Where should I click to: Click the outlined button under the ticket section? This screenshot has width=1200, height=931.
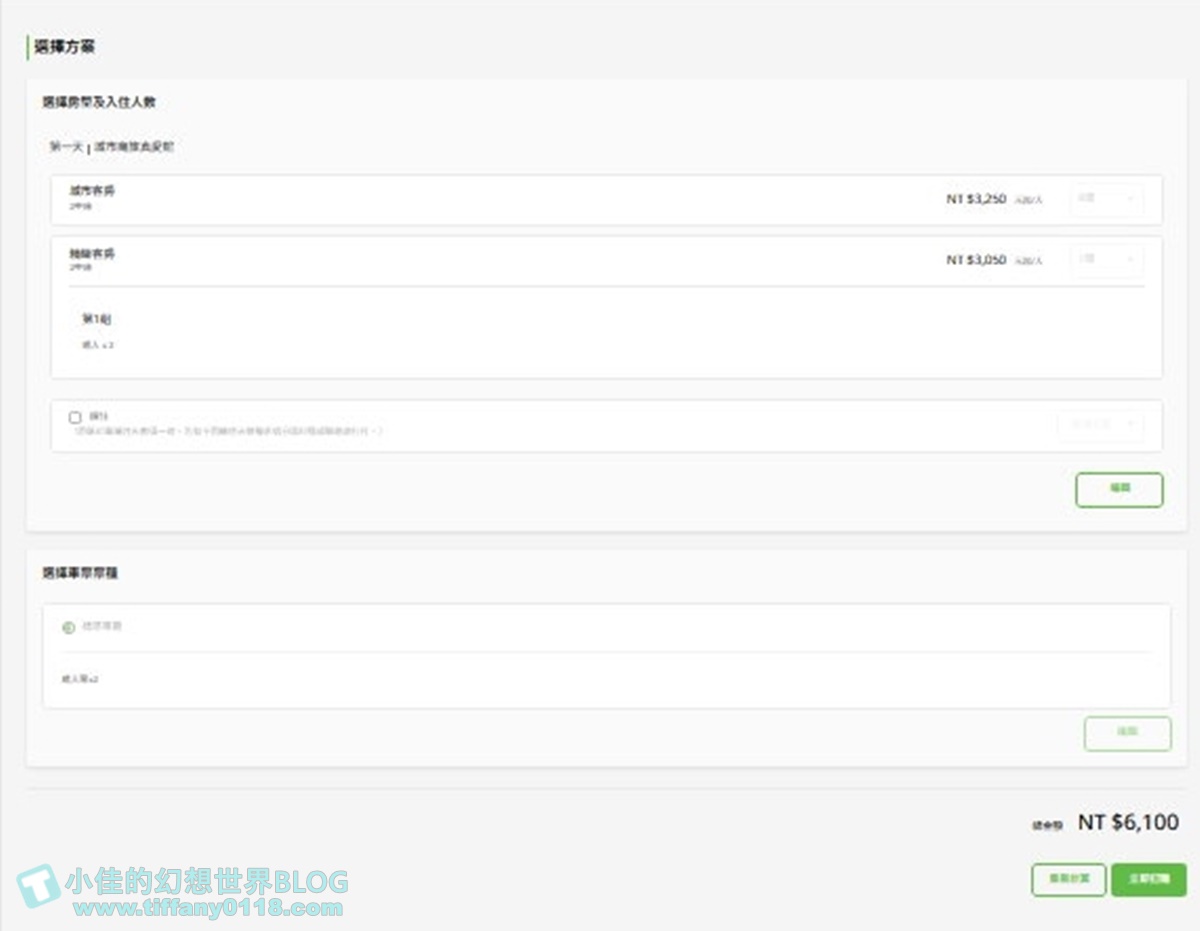pos(1127,733)
